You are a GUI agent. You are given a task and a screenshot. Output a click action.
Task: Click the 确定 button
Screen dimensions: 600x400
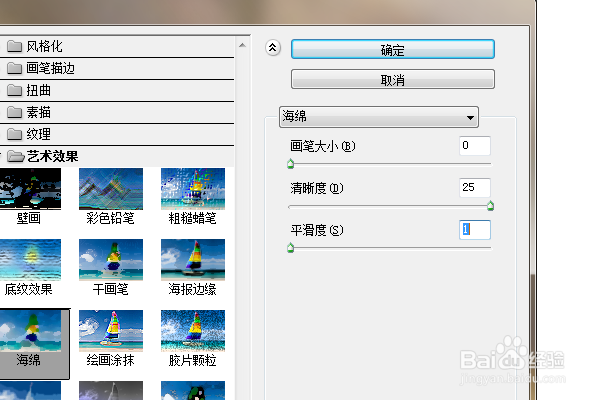tap(393, 49)
